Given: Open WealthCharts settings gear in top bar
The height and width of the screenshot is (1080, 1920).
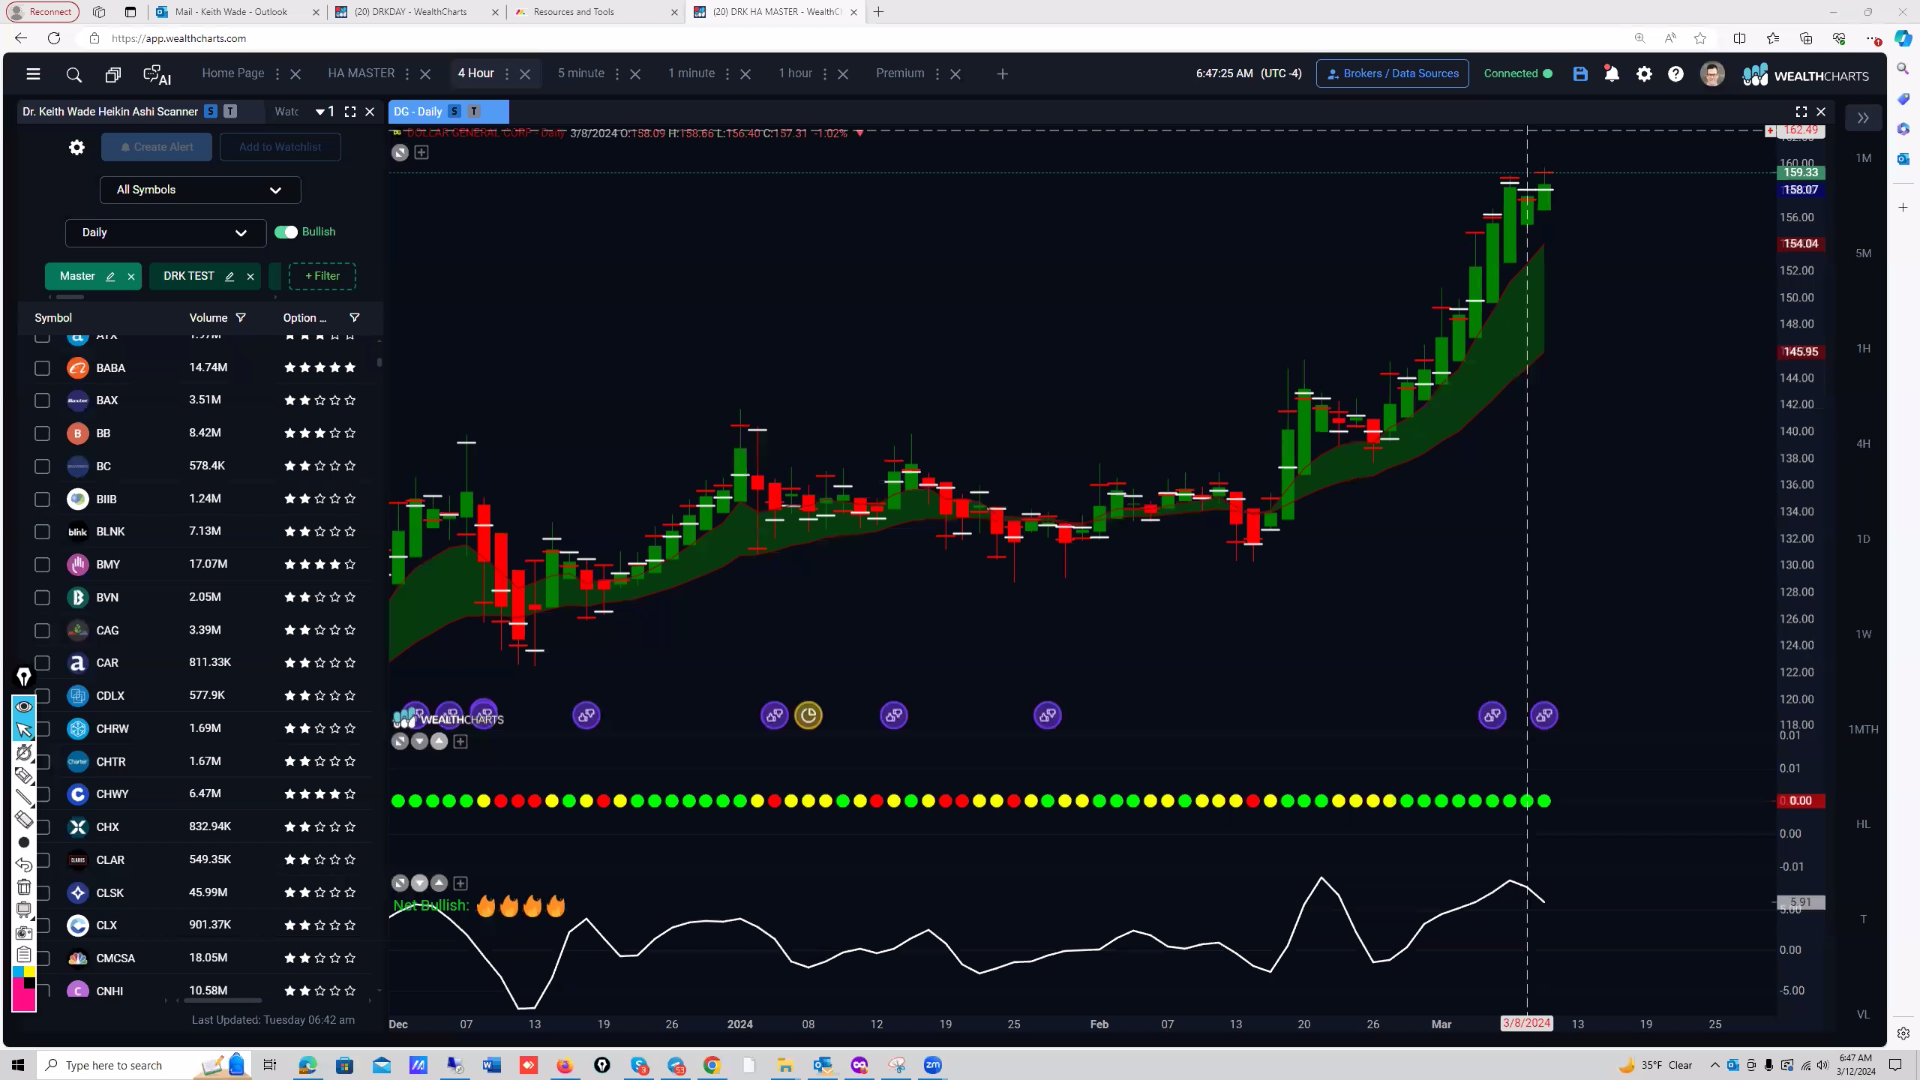Looking at the screenshot, I should 1644,74.
